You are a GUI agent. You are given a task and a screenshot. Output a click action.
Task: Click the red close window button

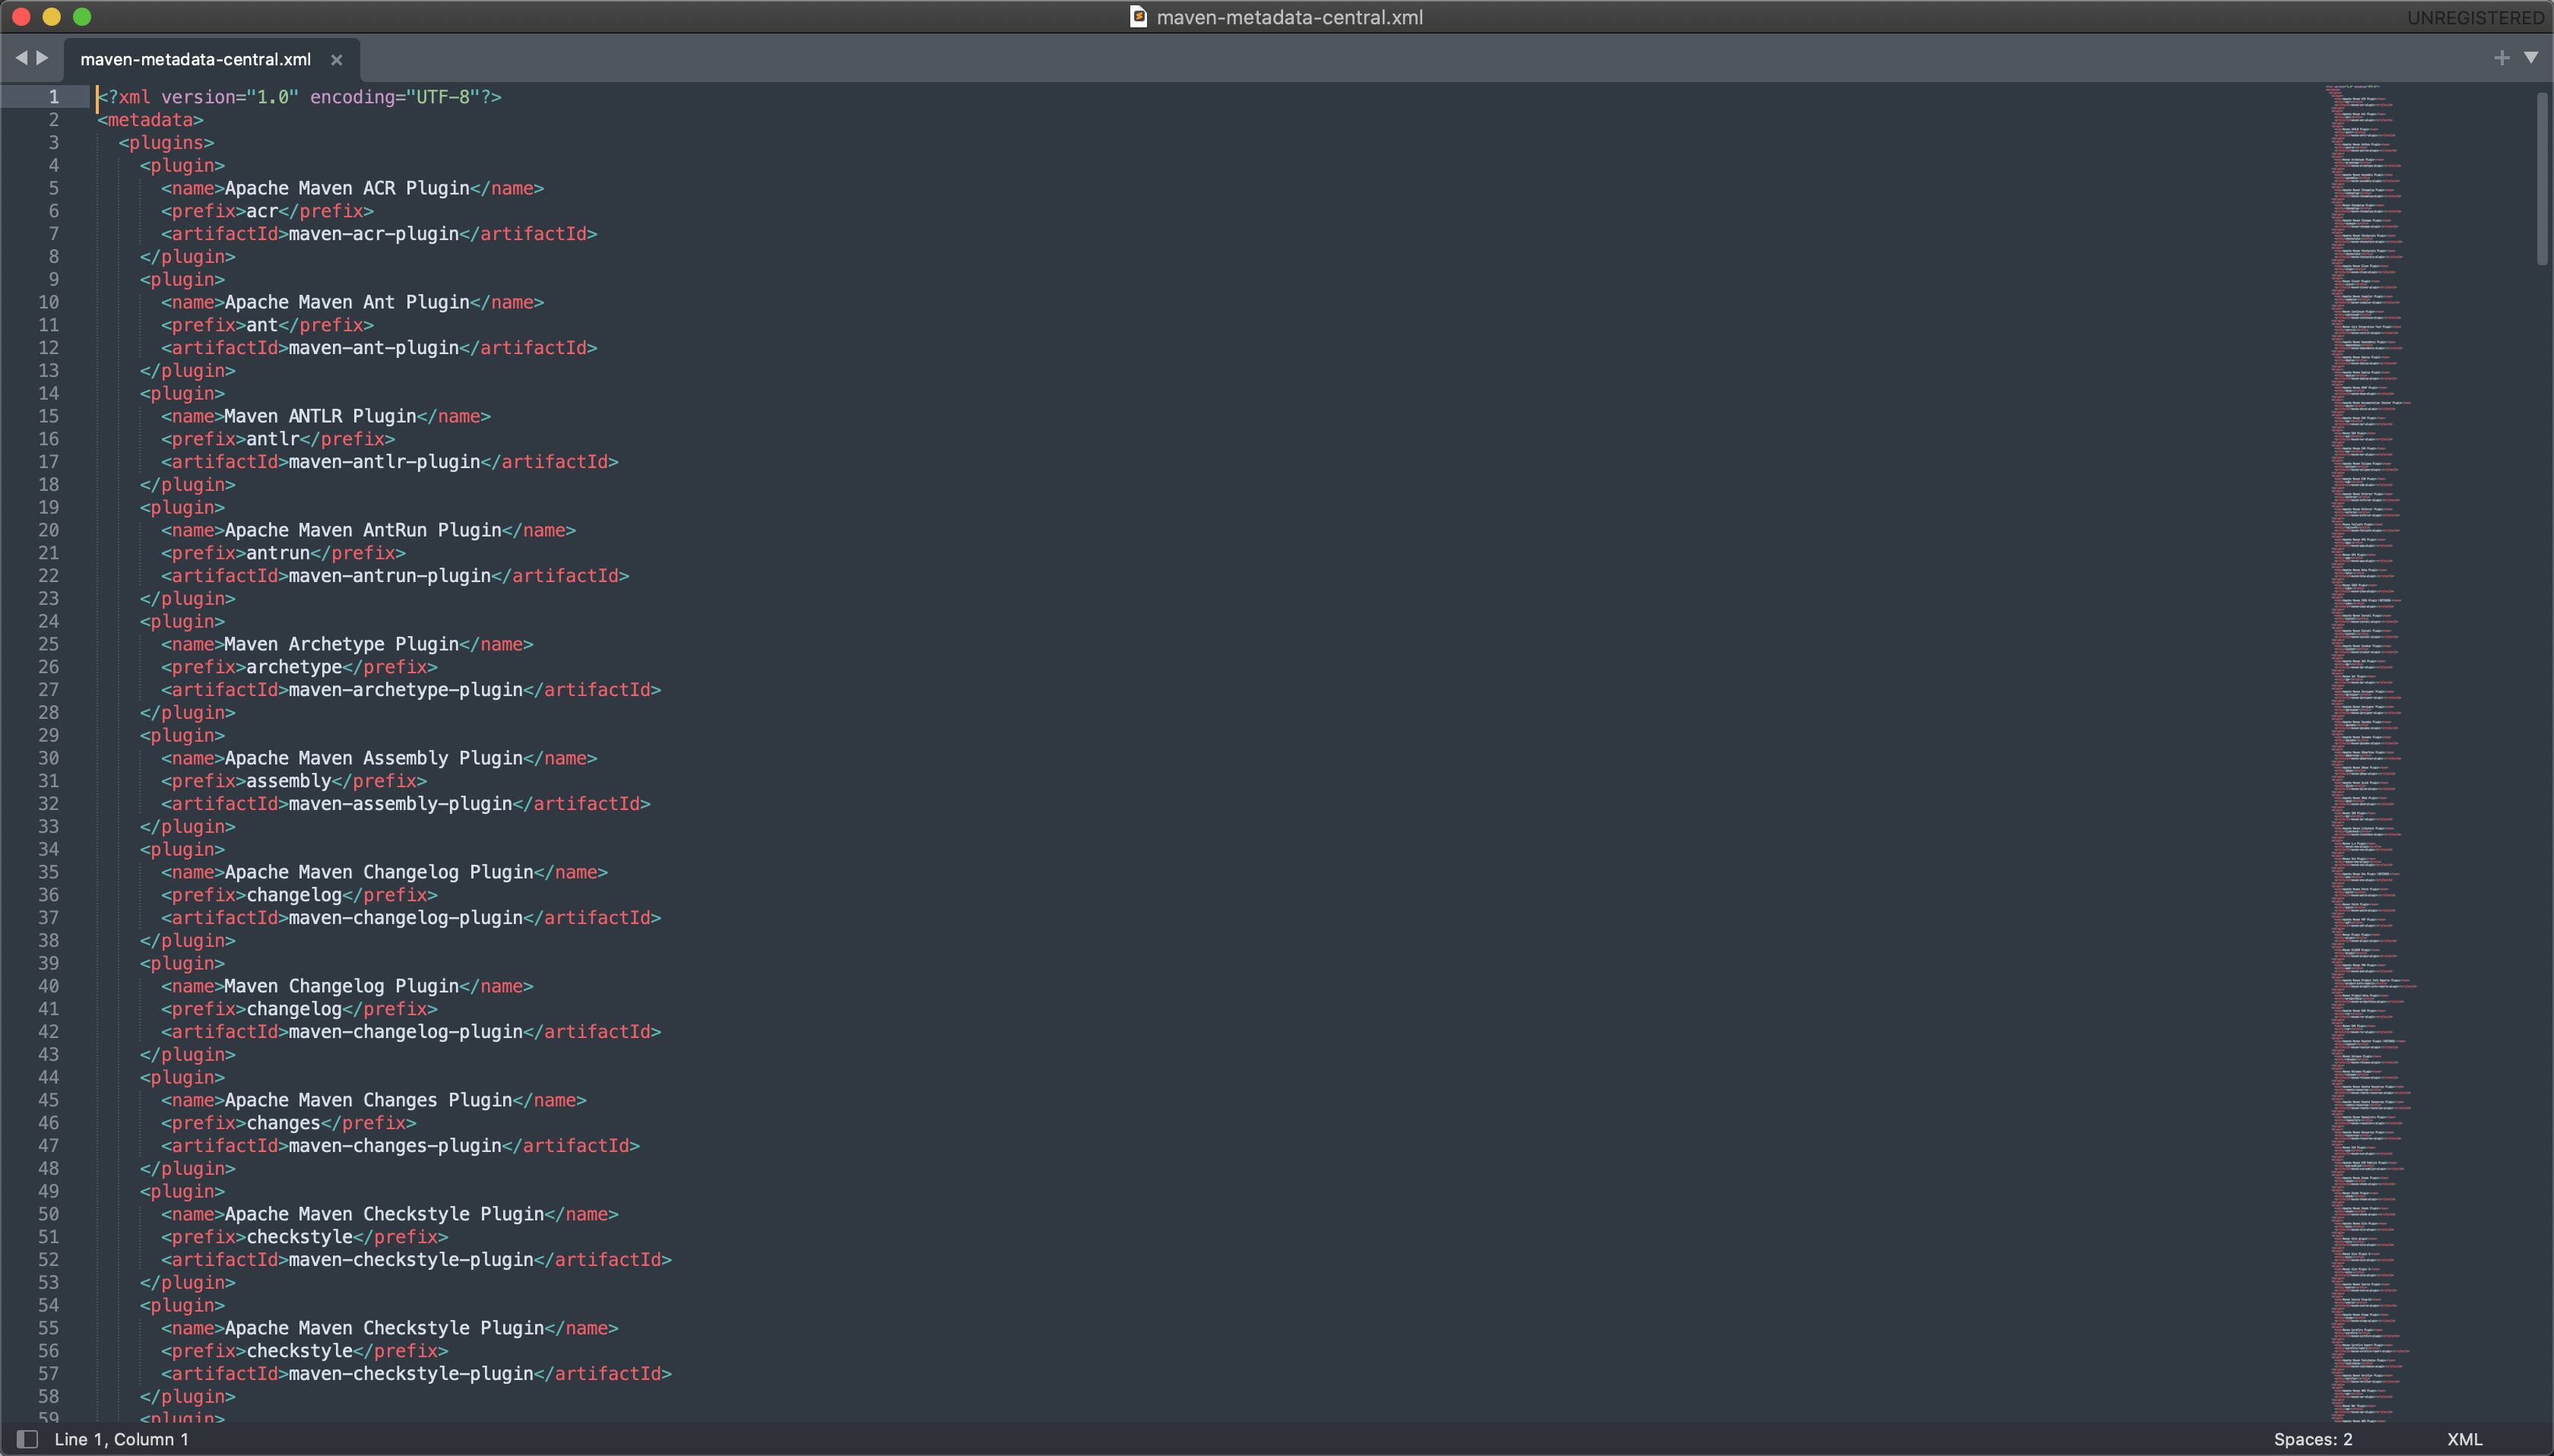[x=21, y=17]
